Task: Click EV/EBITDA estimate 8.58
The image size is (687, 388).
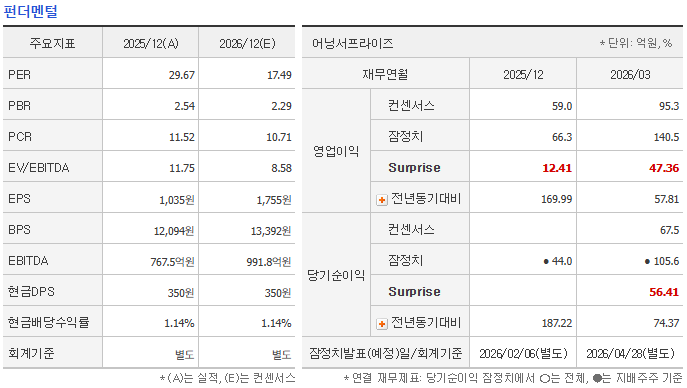Action: click(281, 168)
